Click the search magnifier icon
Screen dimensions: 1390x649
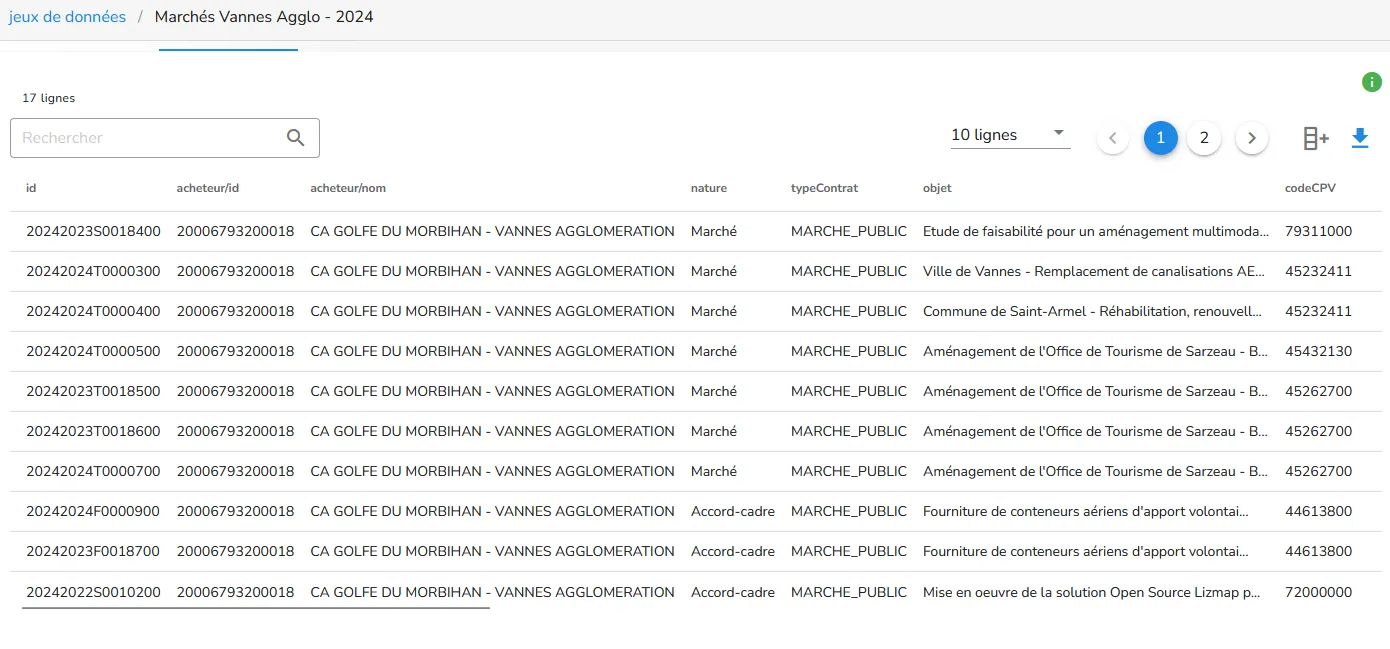pos(295,138)
